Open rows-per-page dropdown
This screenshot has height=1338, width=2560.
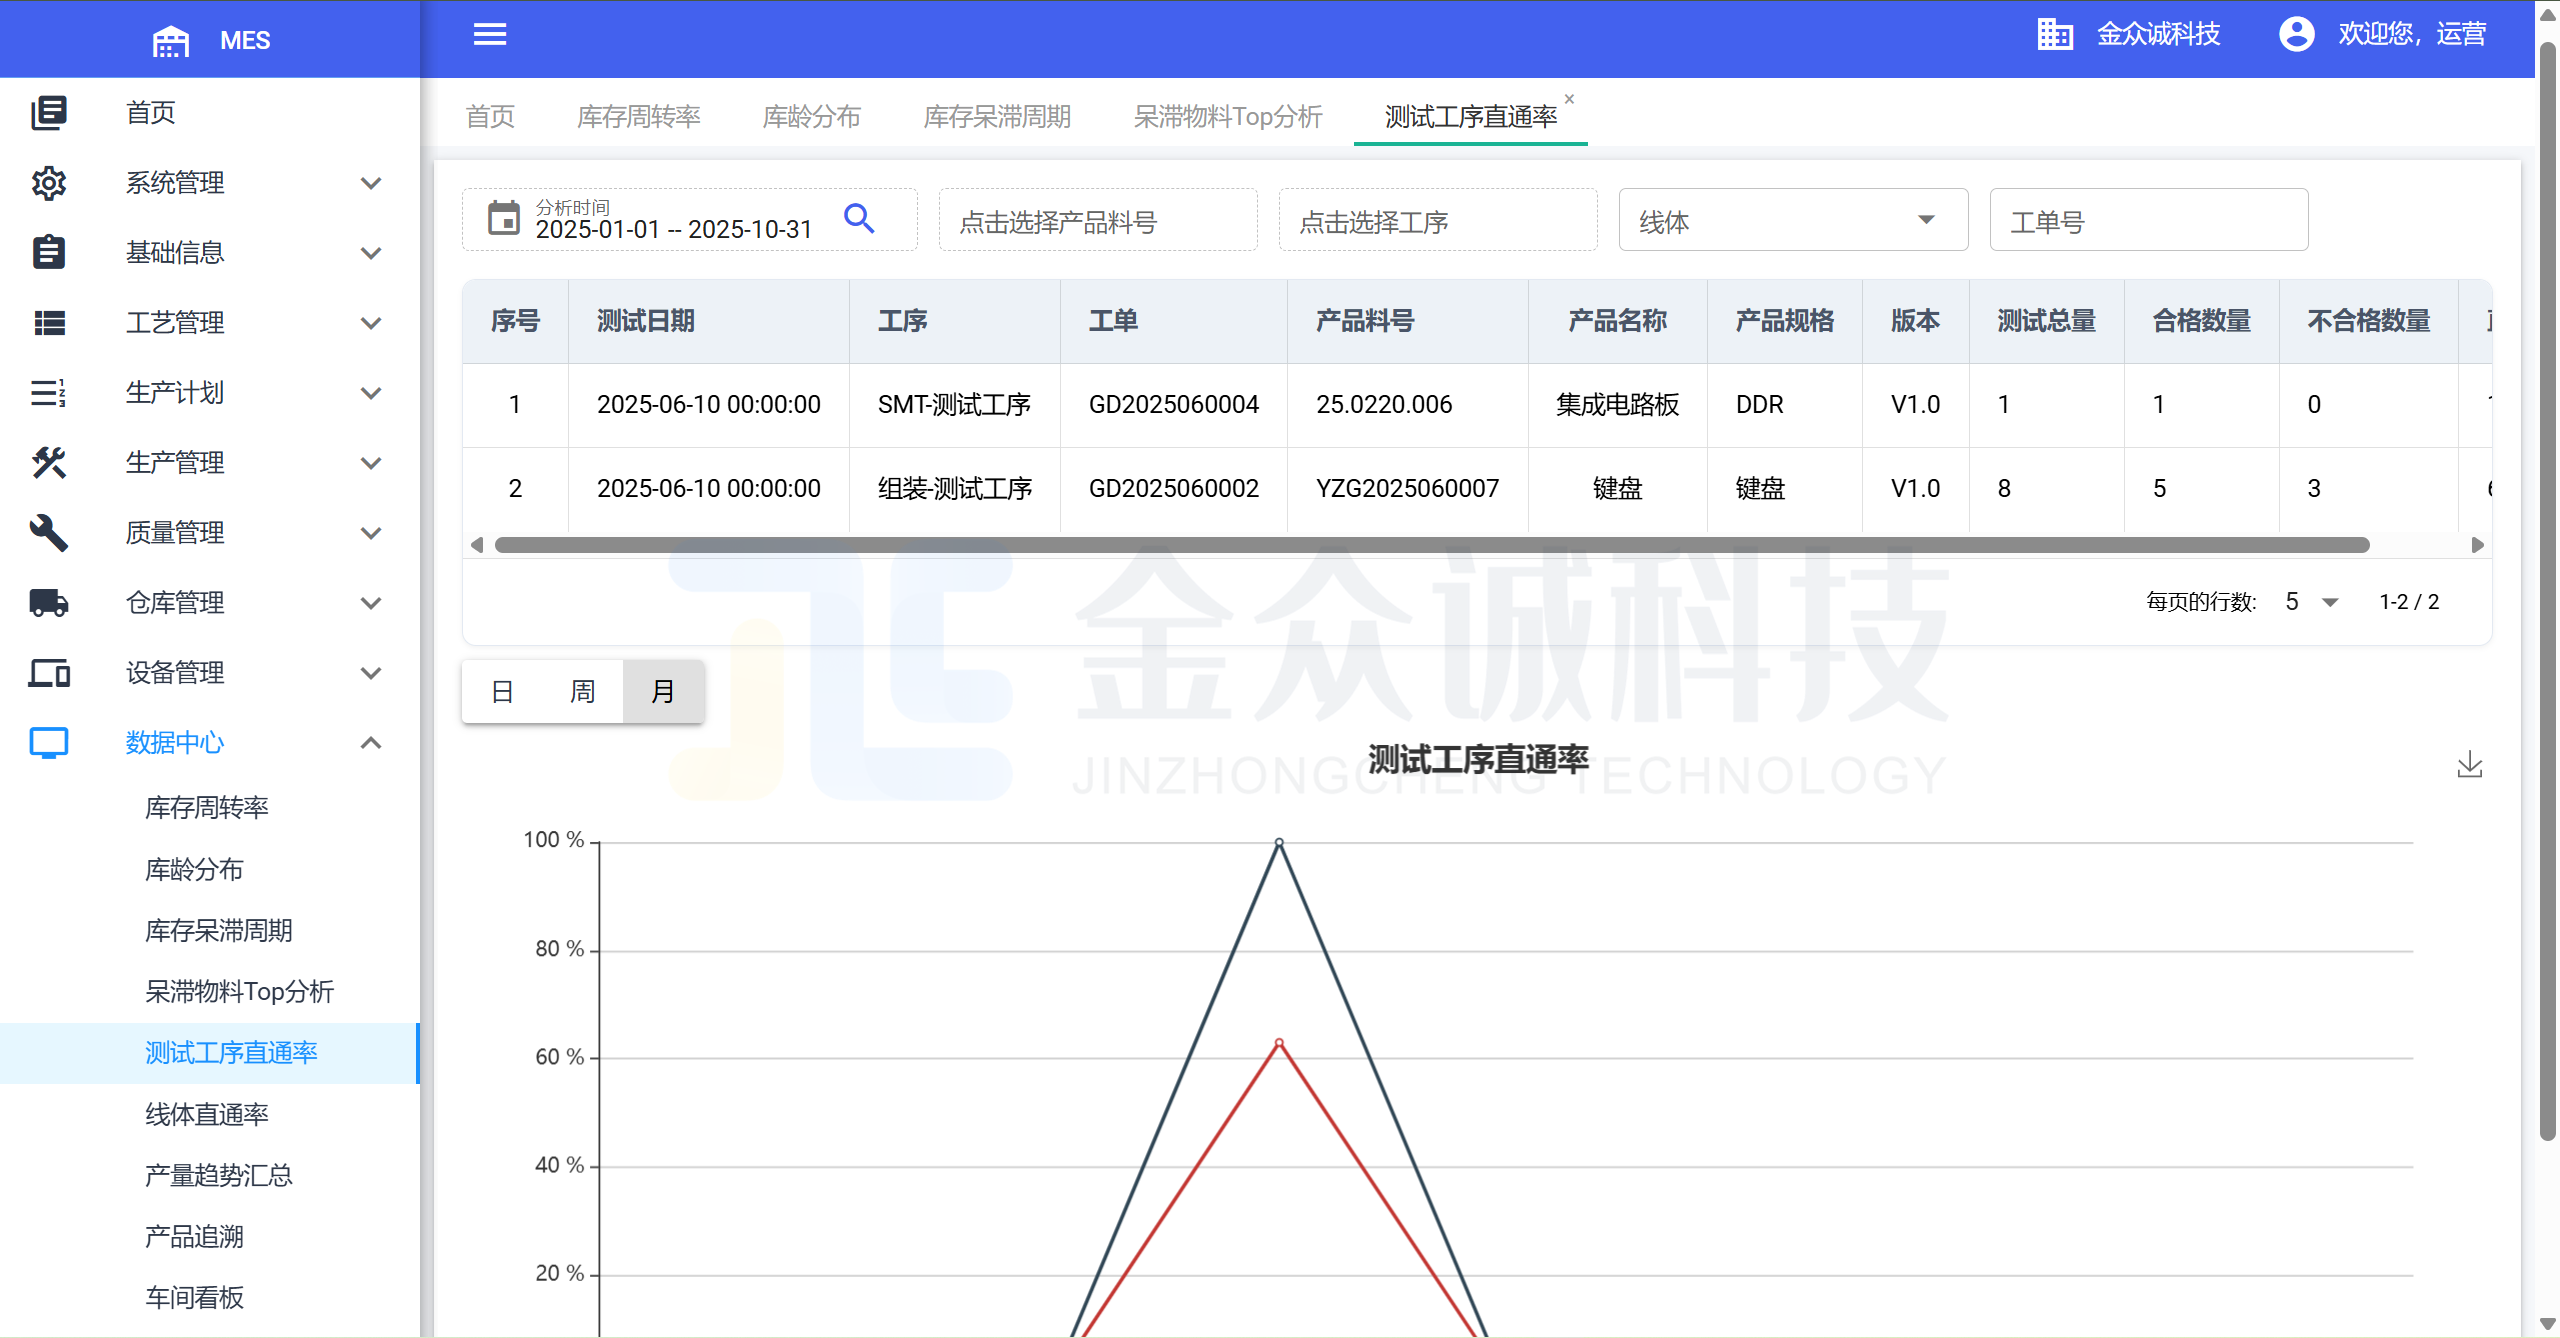[2311, 602]
